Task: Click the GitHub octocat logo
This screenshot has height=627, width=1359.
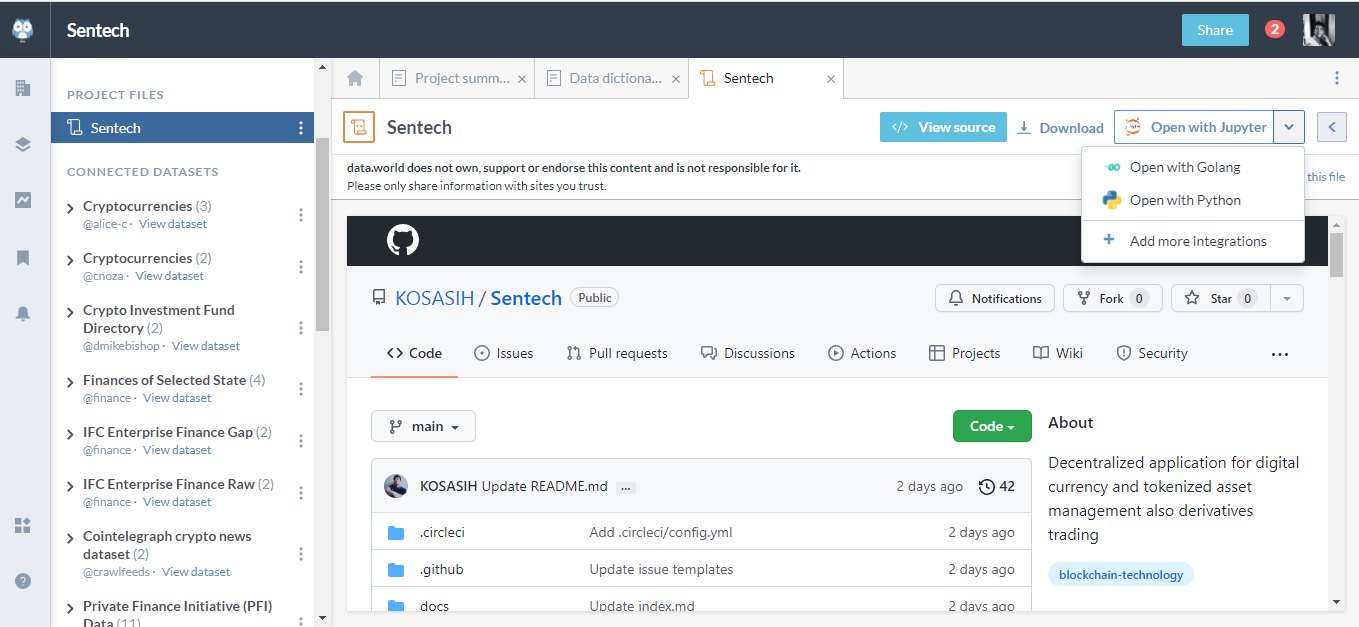Action: click(x=403, y=240)
